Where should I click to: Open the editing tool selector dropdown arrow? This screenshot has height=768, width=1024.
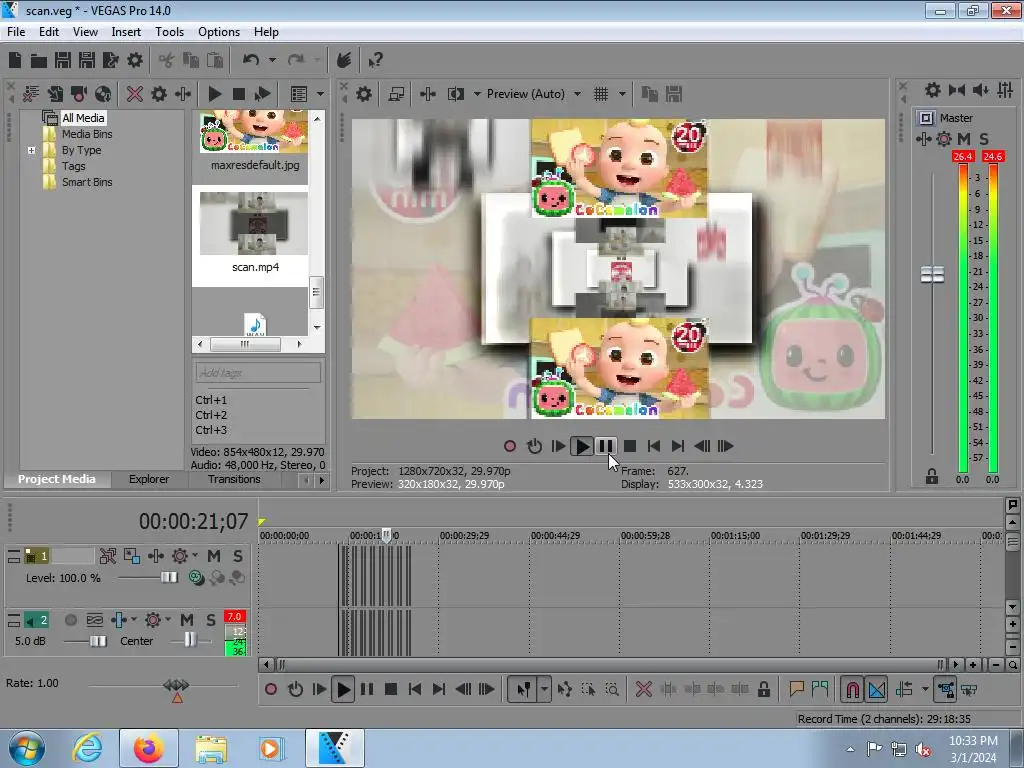click(544, 689)
